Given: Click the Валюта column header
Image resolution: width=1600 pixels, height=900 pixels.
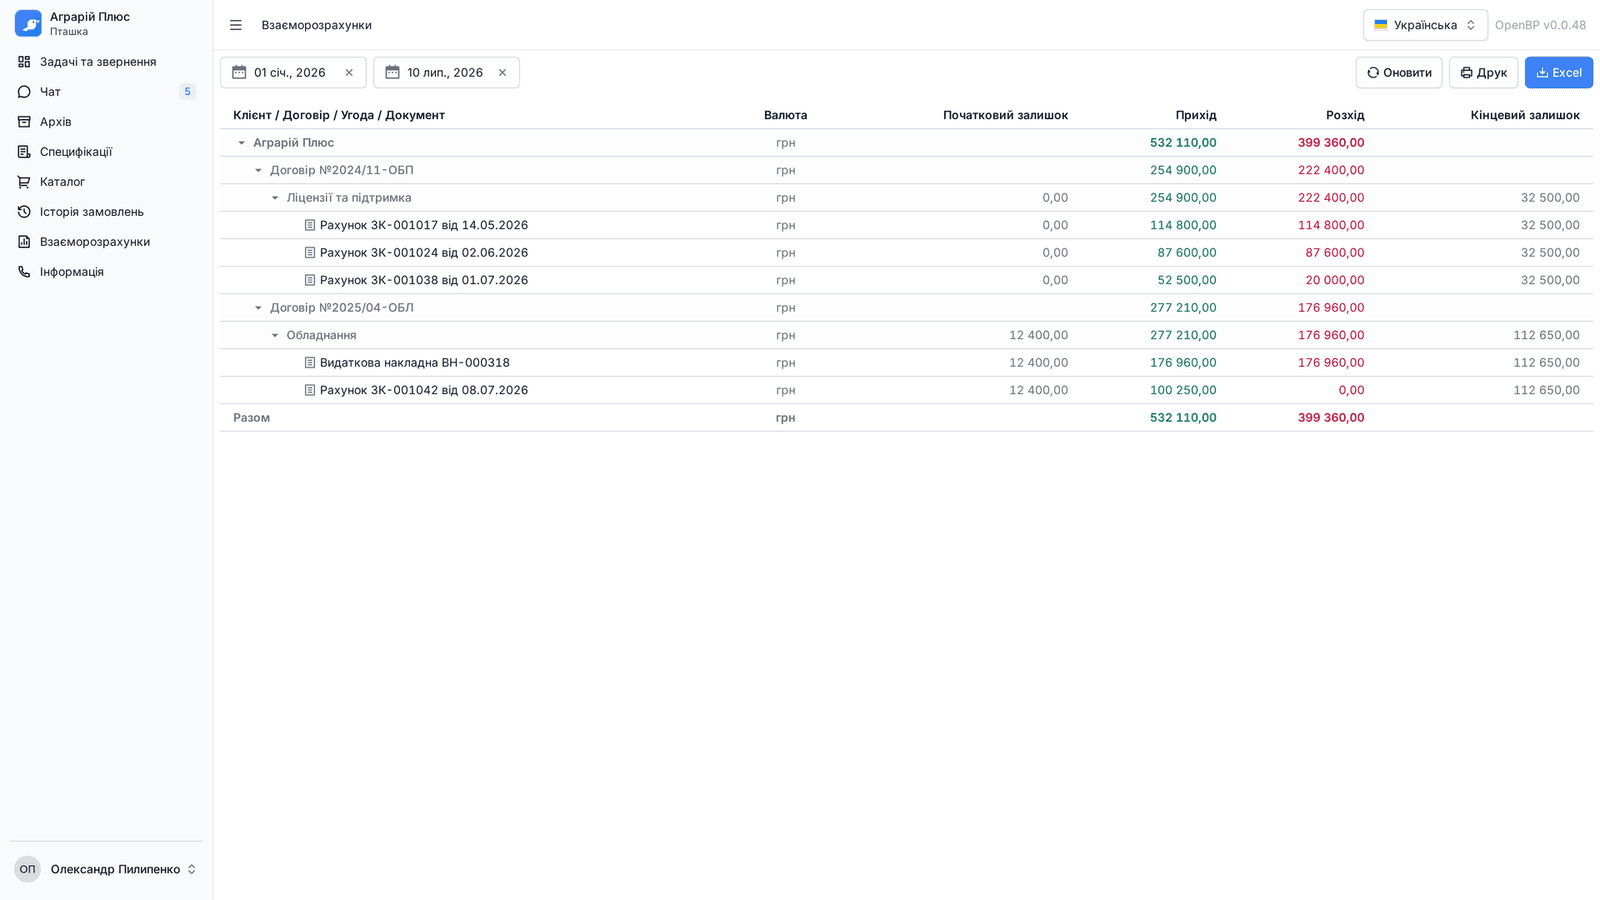Looking at the screenshot, I should point(785,115).
